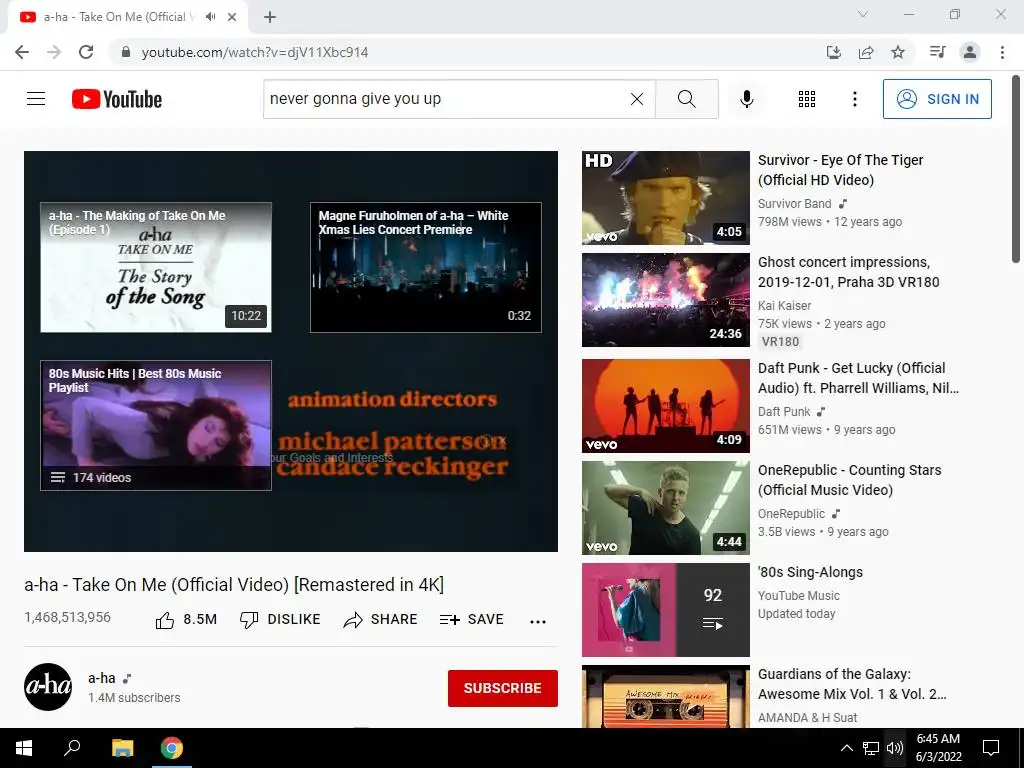Click the SIGN IN button
The height and width of the screenshot is (768, 1024).
coord(937,99)
